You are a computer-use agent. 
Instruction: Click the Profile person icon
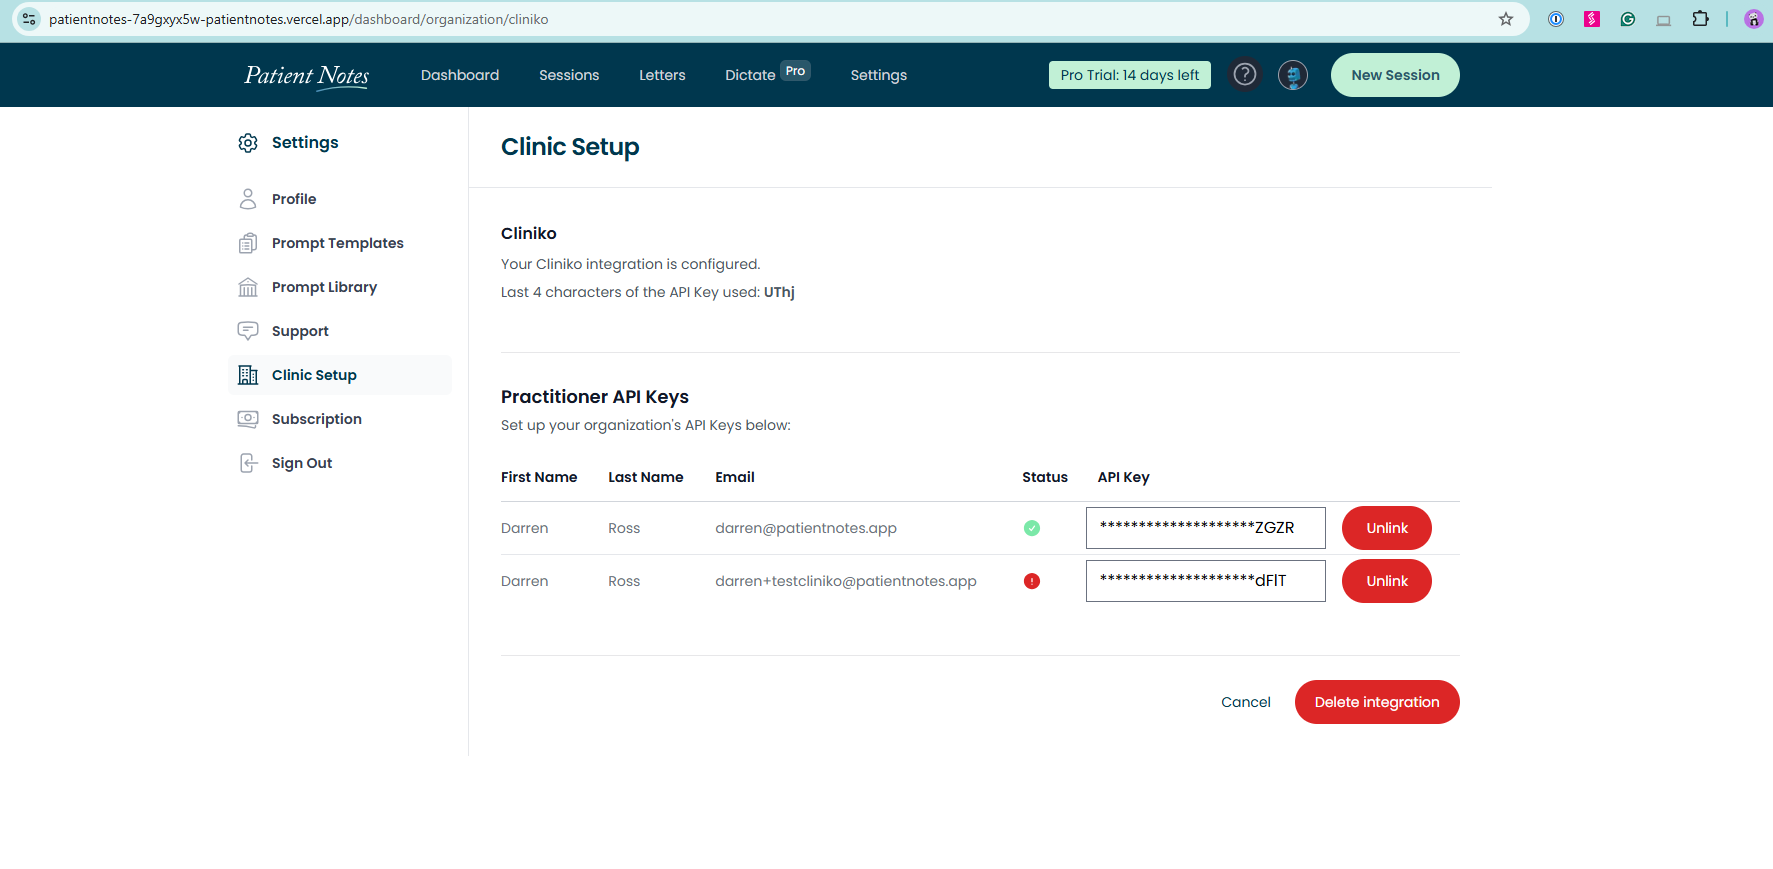click(x=248, y=199)
